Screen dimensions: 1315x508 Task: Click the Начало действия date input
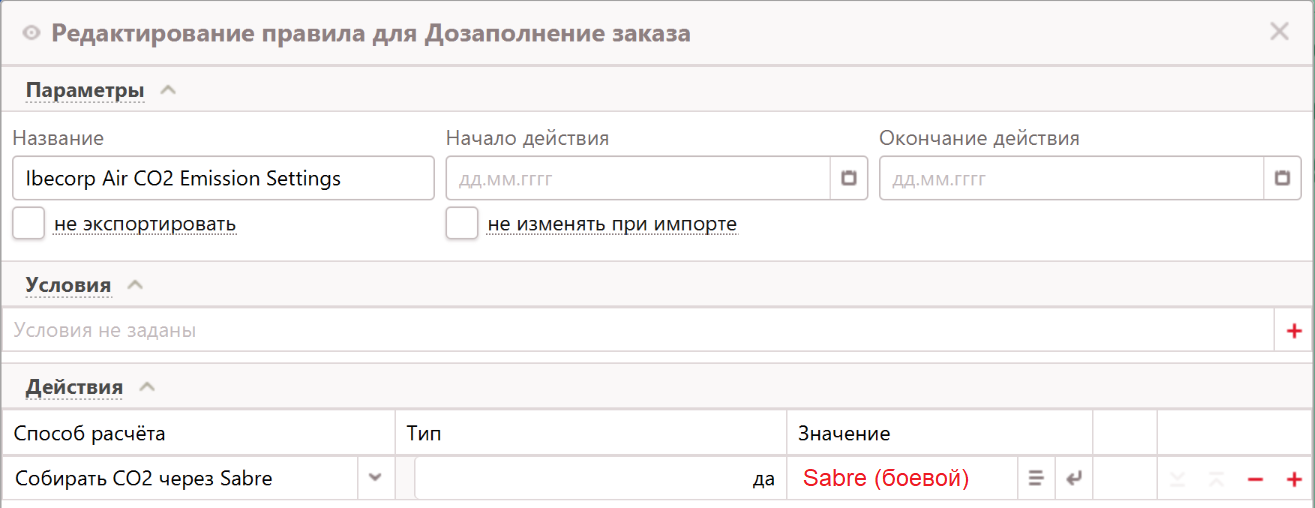[637, 179]
